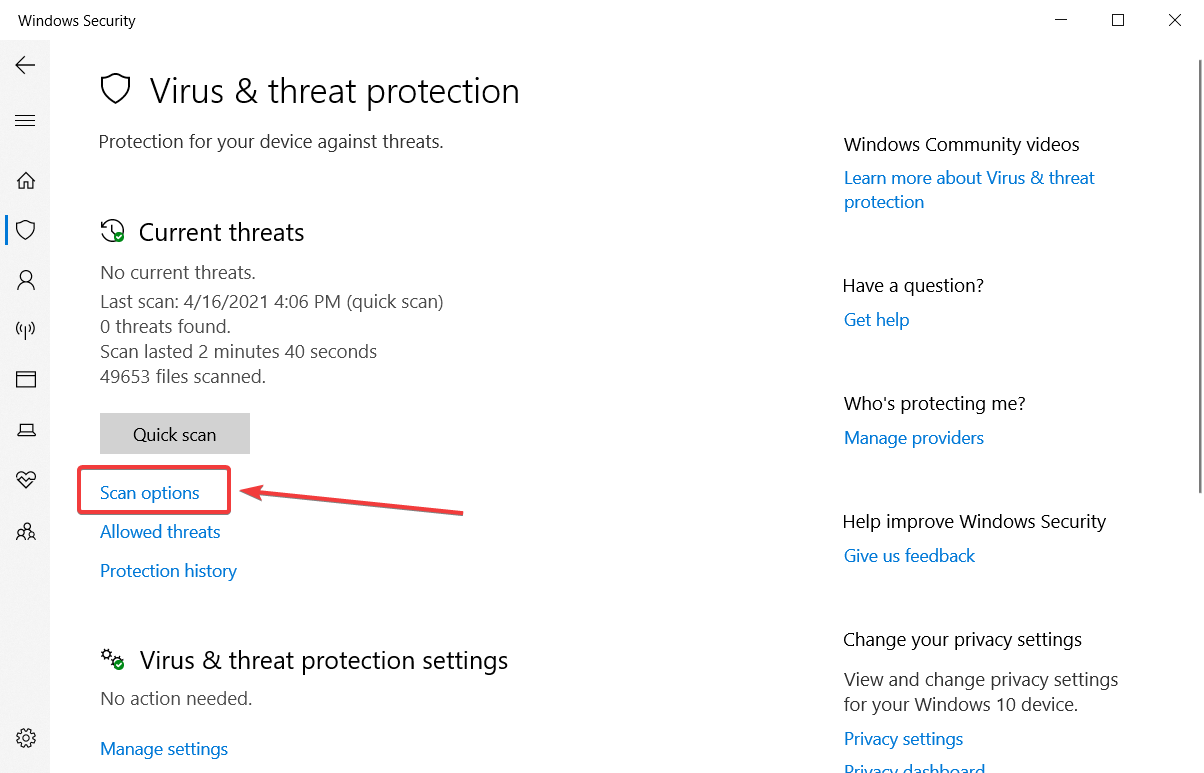Click Give us feedback link
Viewport: 1204px width, 773px height.
pos(909,556)
